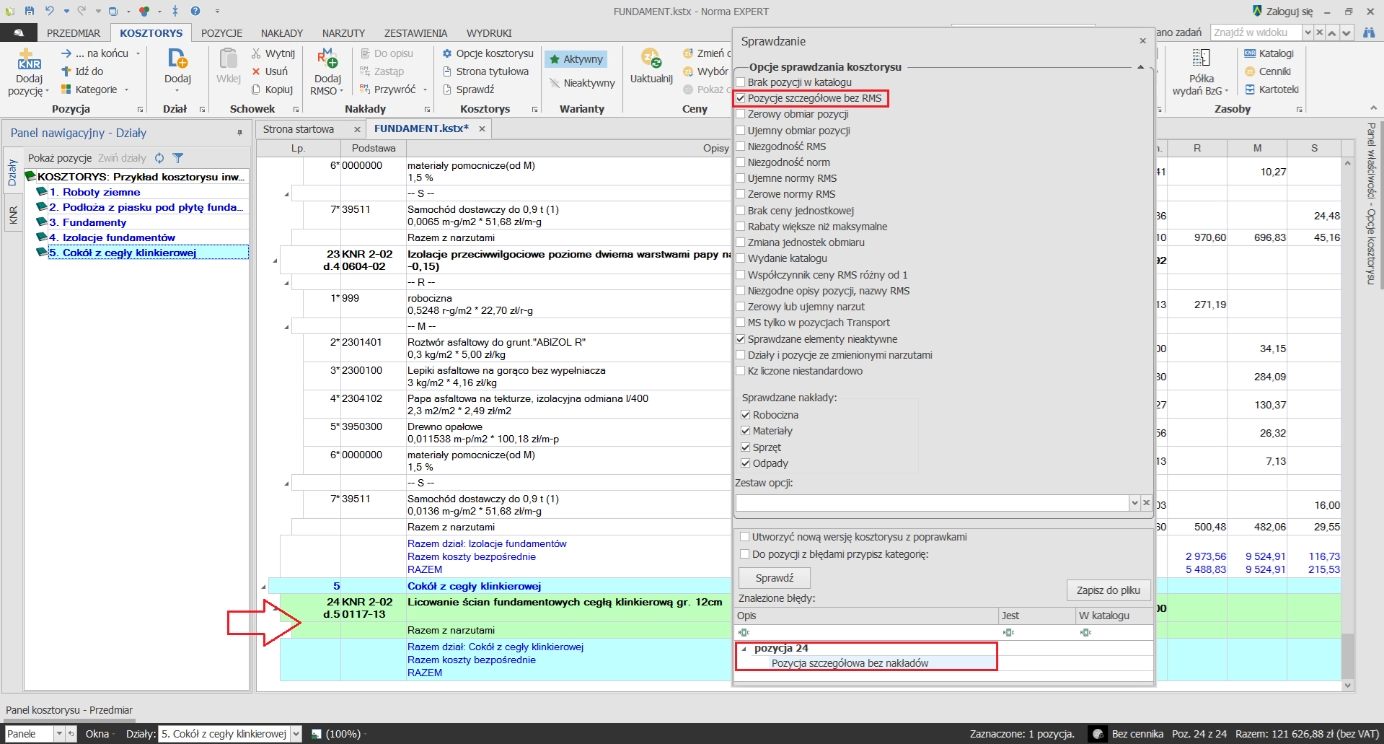Click the Sprawdź button in the dialog
This screenshot has width=1384, height=744.
click(774, 578)
